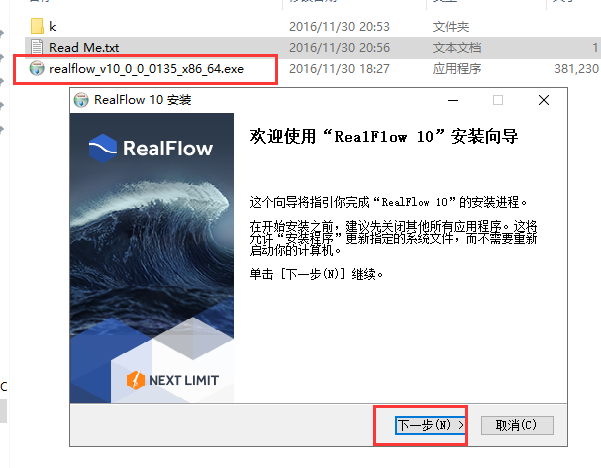
Task: Click the Next button 下一步(N)
Action: (x=430, y=425)
